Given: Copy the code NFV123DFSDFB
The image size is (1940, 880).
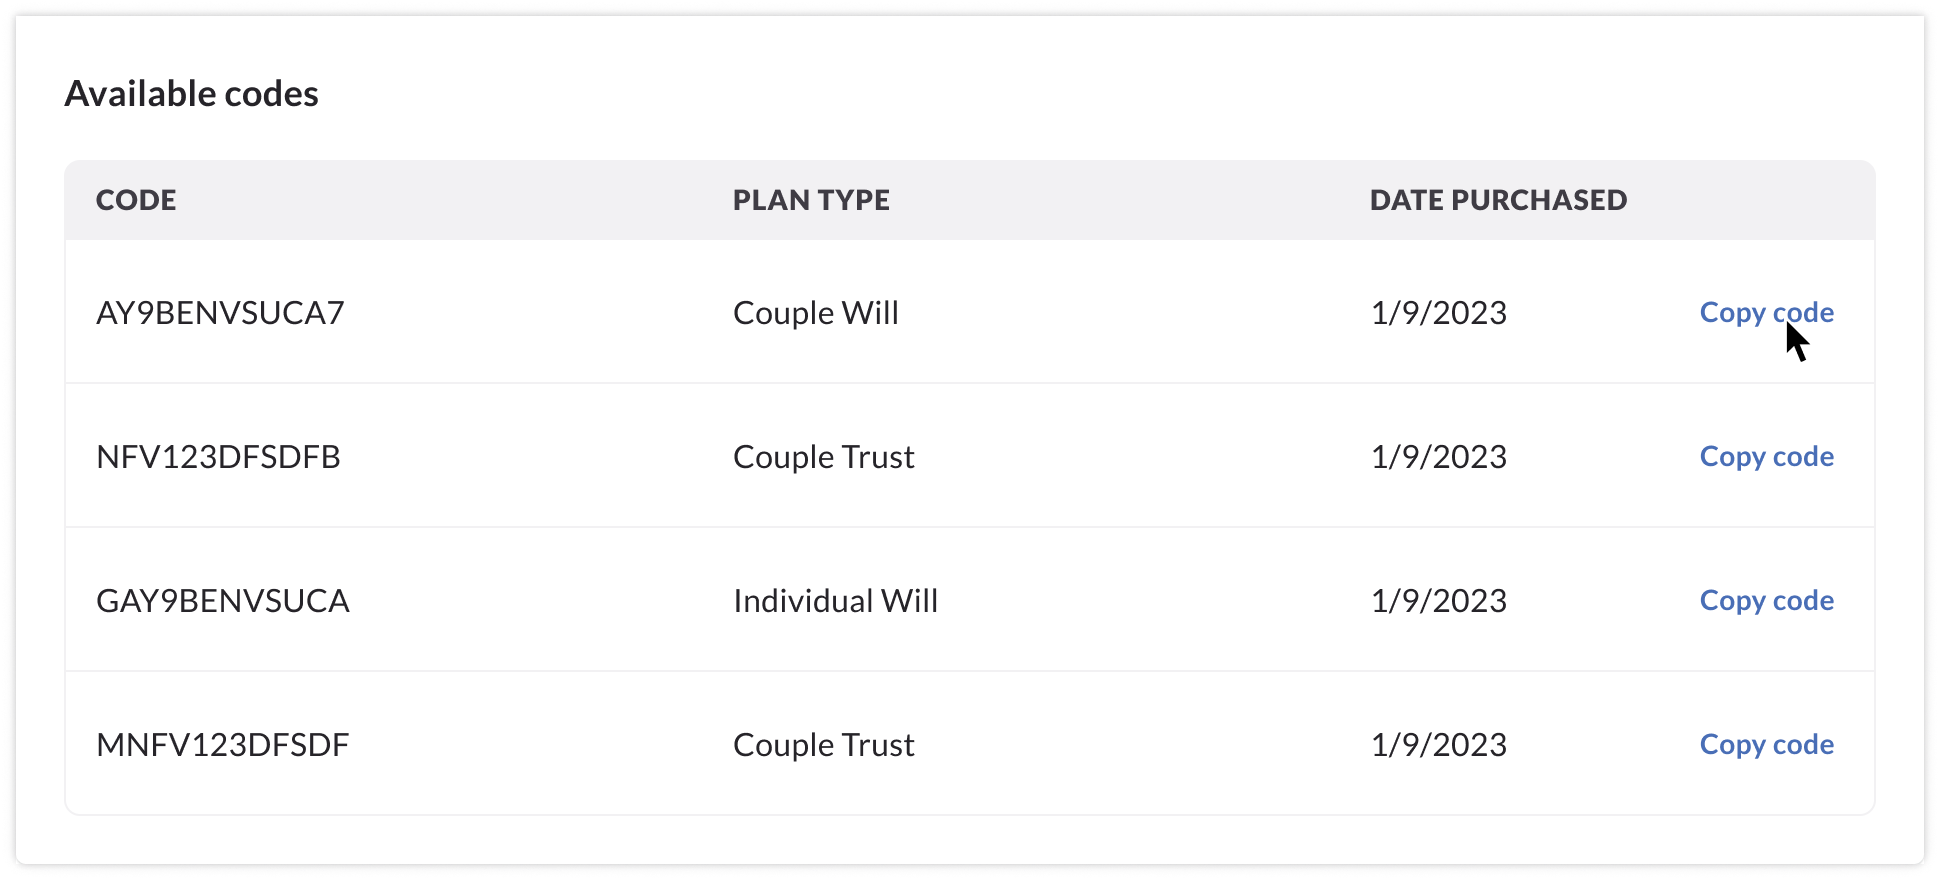Looking at the screenshot, I should coord(1766,456).
